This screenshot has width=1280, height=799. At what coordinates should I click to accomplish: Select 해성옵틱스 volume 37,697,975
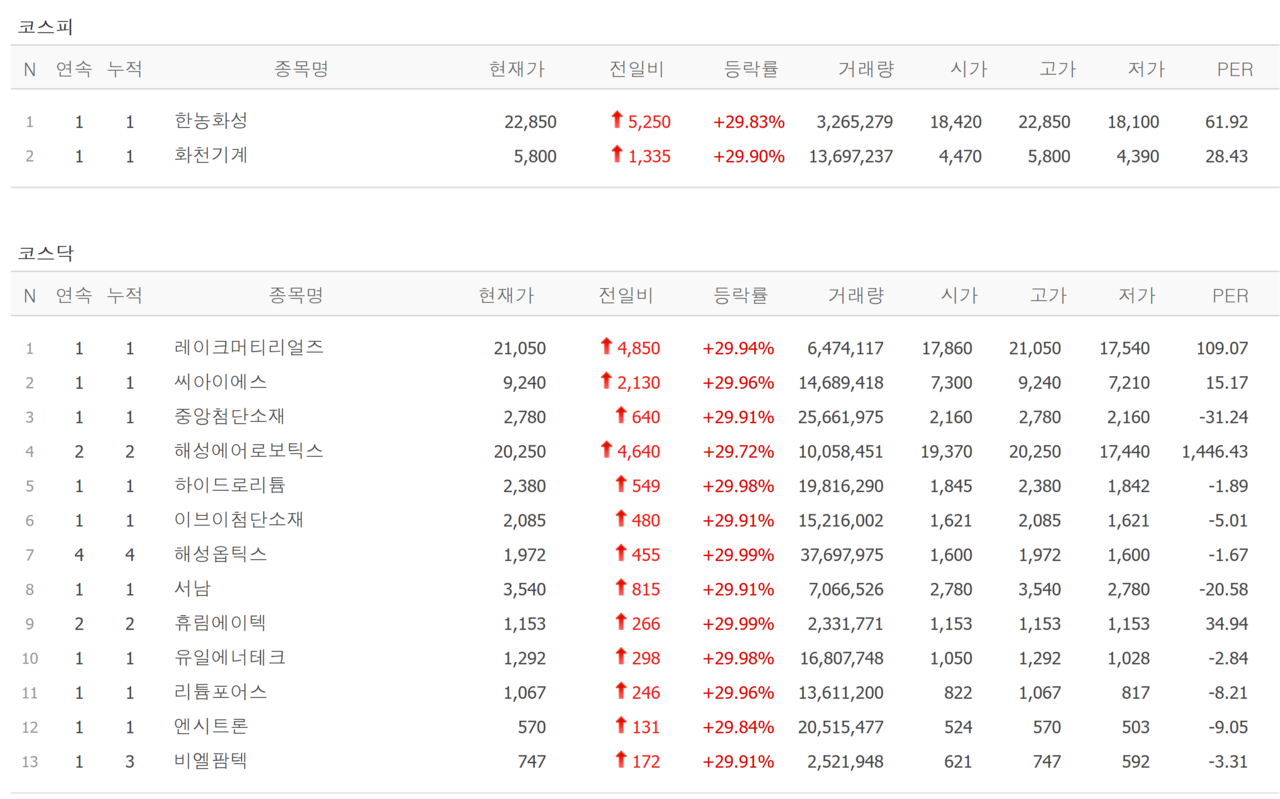(x=842, y=555)
